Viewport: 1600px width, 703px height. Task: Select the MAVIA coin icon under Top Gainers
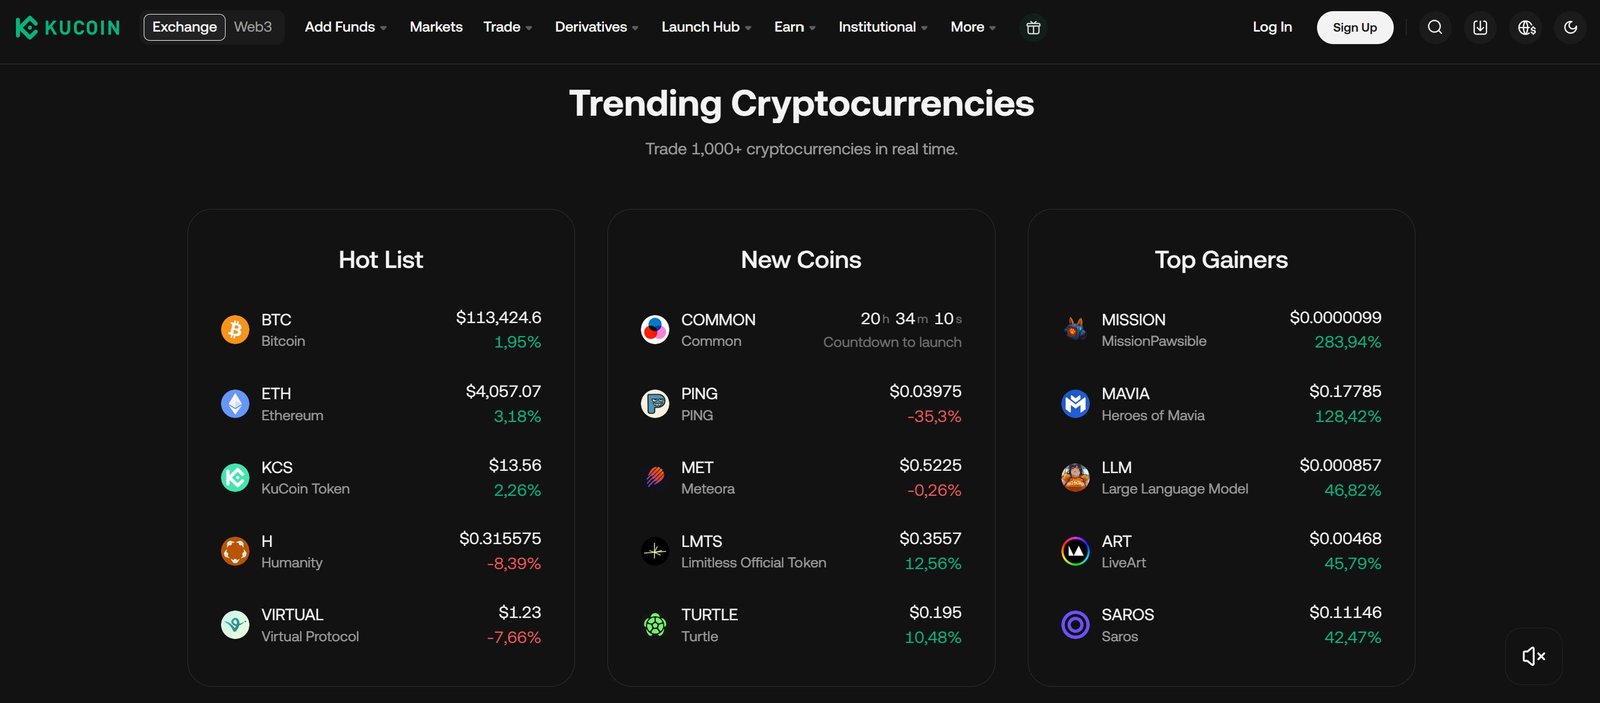[x=1075, y=403]
